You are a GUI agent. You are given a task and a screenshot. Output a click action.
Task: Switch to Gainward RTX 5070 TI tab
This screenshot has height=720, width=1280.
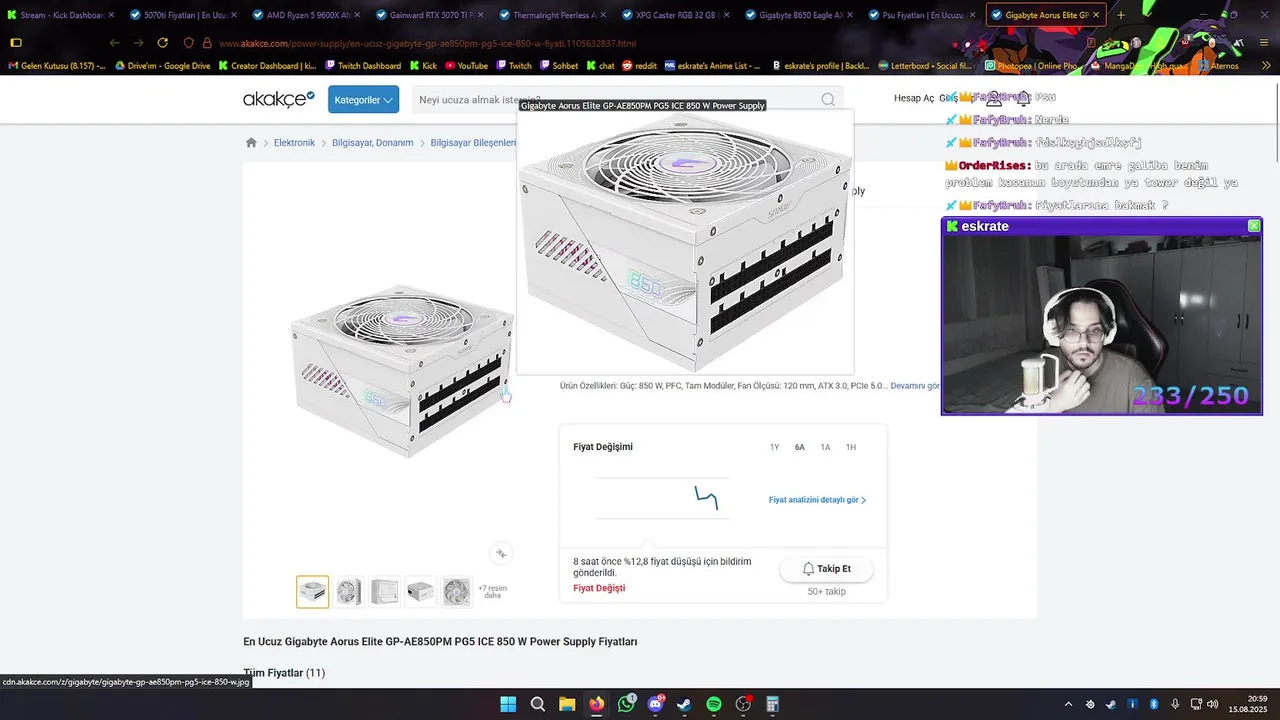428,15
